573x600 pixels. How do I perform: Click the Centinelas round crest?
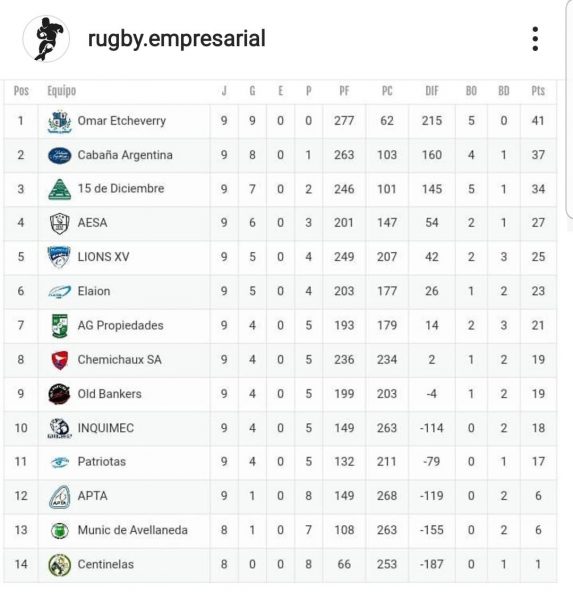(x=59, y=564)
